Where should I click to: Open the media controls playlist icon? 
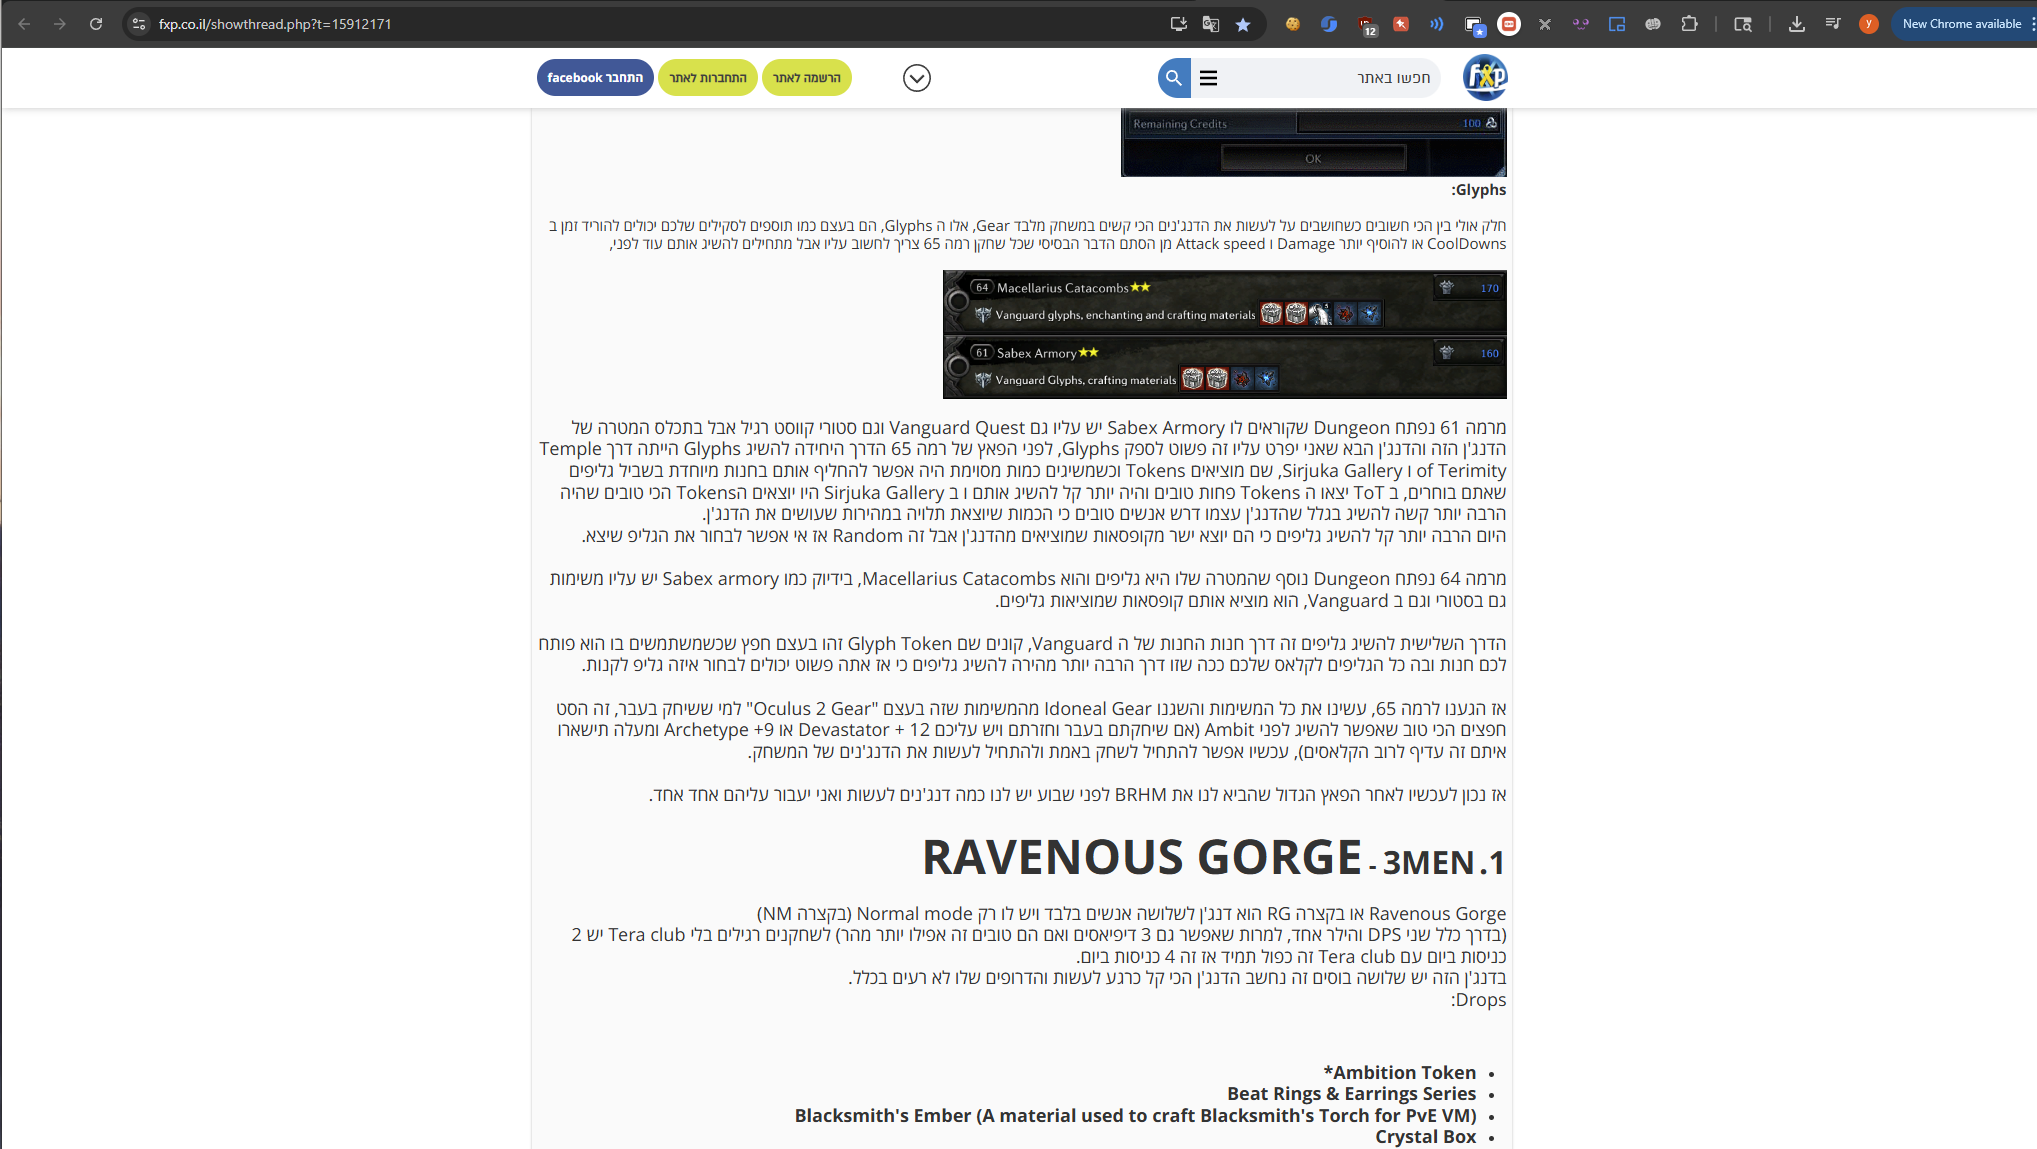[x=1833, y=24]
